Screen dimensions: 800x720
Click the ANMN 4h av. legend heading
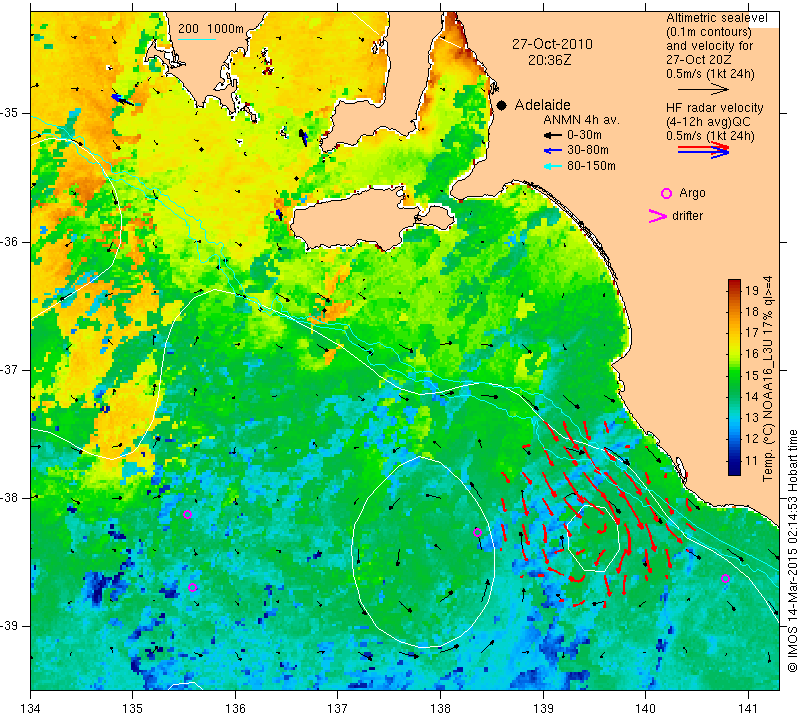click(x=581, y=120)
